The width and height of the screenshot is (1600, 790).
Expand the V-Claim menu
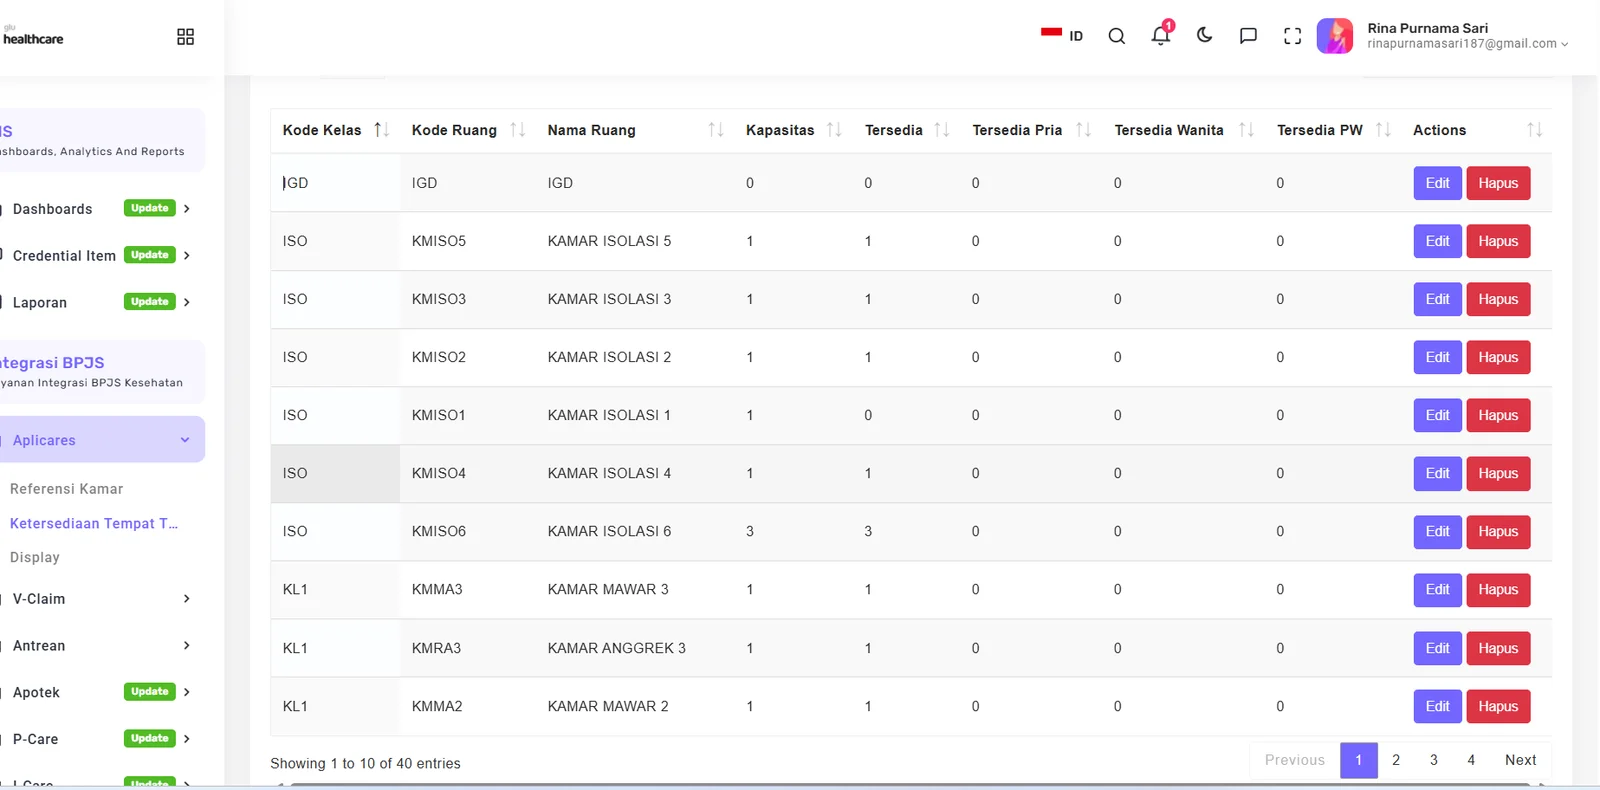pyautogui.click(x=100, y=599)
